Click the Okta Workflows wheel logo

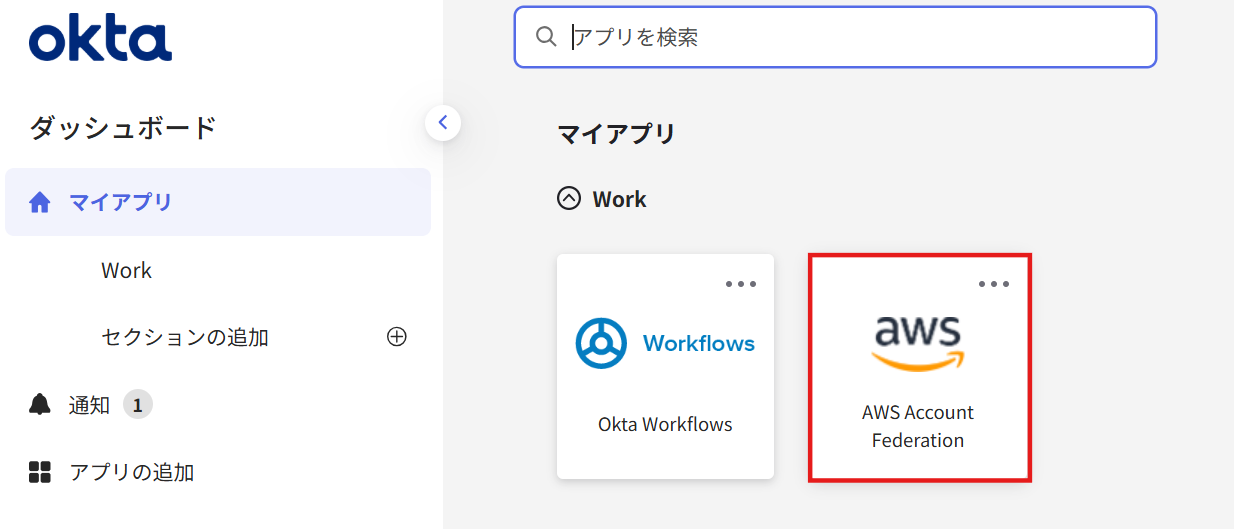point(602,344)
